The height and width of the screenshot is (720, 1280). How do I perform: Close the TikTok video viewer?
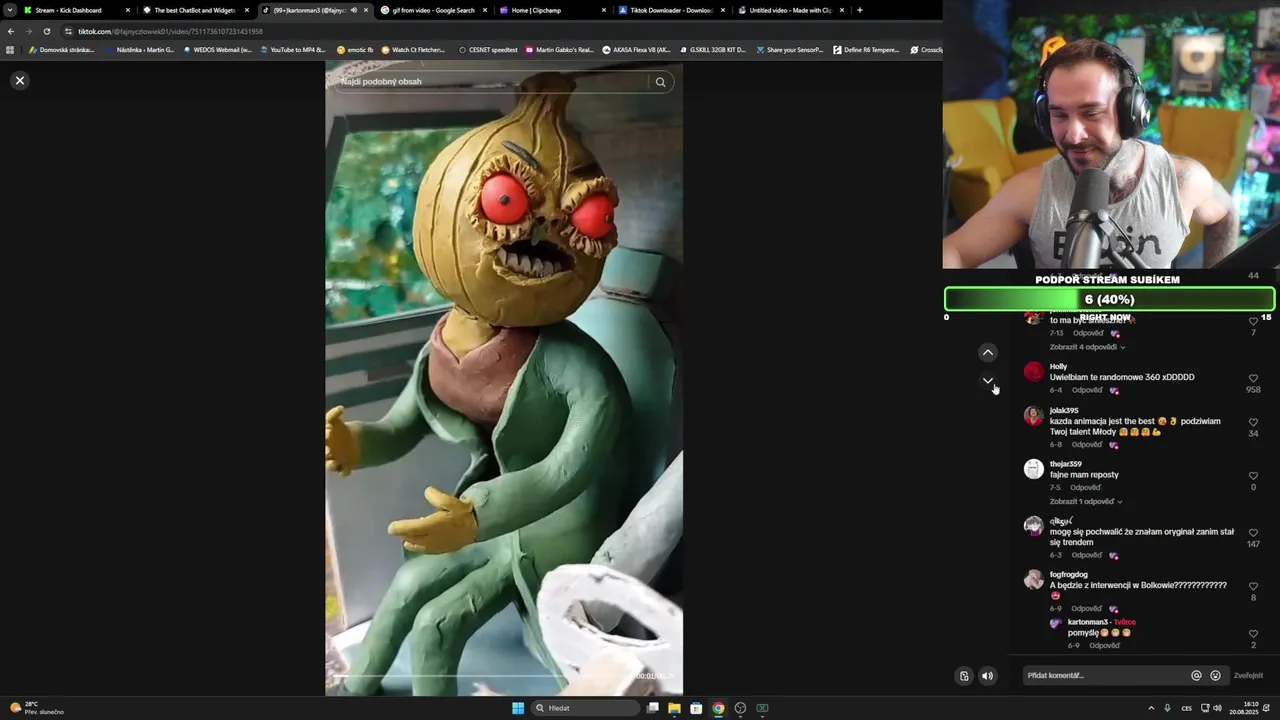click(x=19, y=80)
